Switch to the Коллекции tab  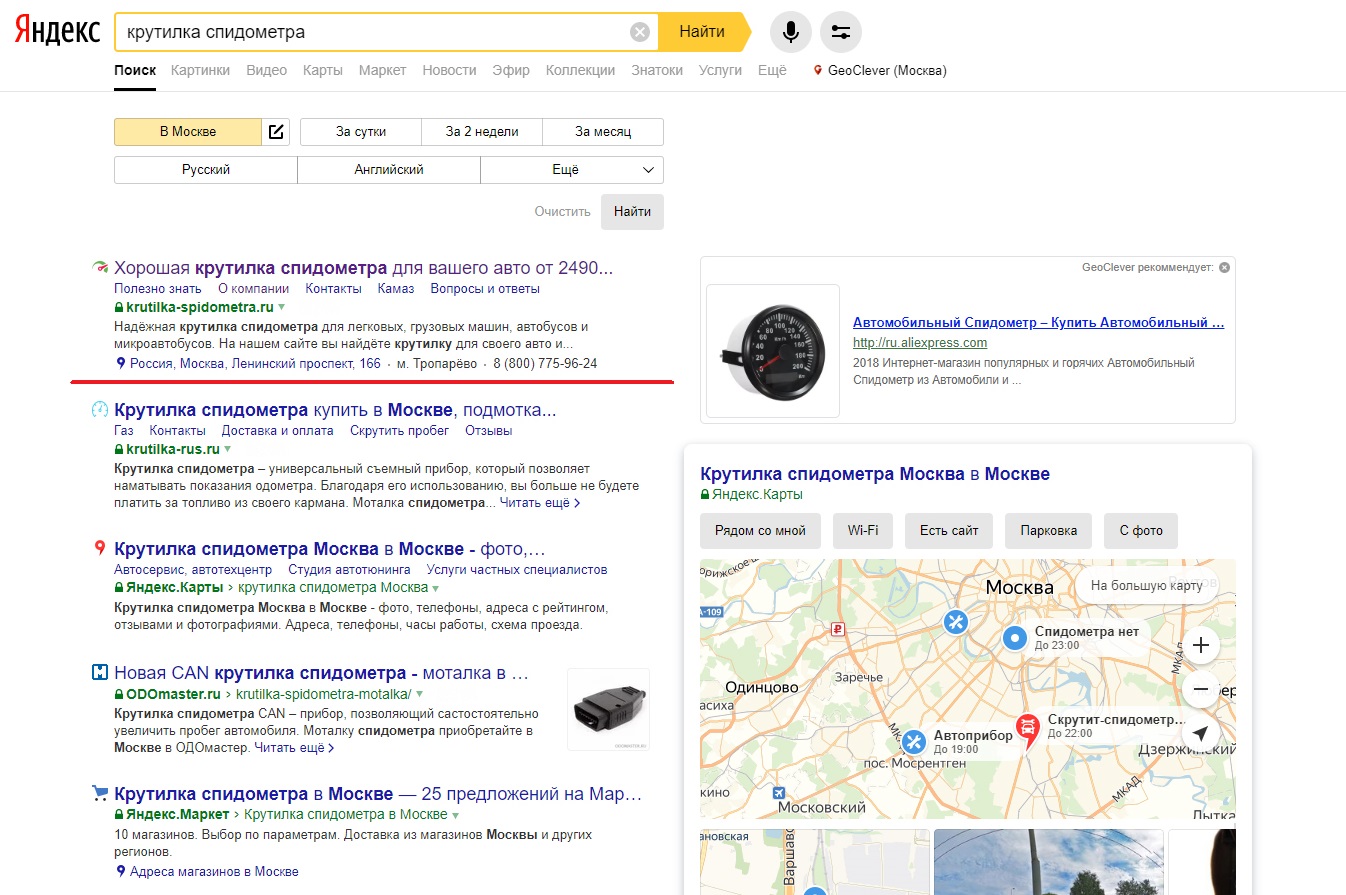[x=581, y=70]
